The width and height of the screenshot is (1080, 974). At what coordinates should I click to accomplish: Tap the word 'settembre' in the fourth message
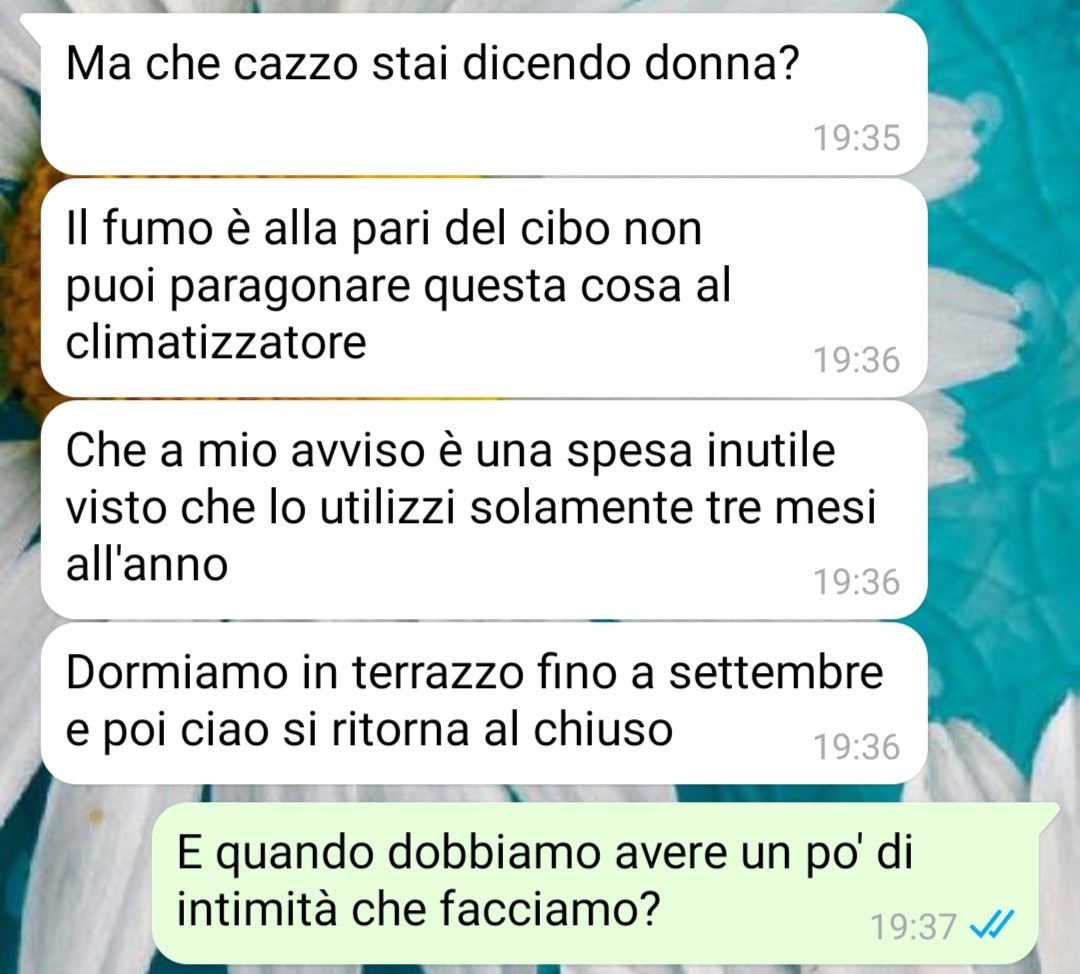[x=776, y=673]
